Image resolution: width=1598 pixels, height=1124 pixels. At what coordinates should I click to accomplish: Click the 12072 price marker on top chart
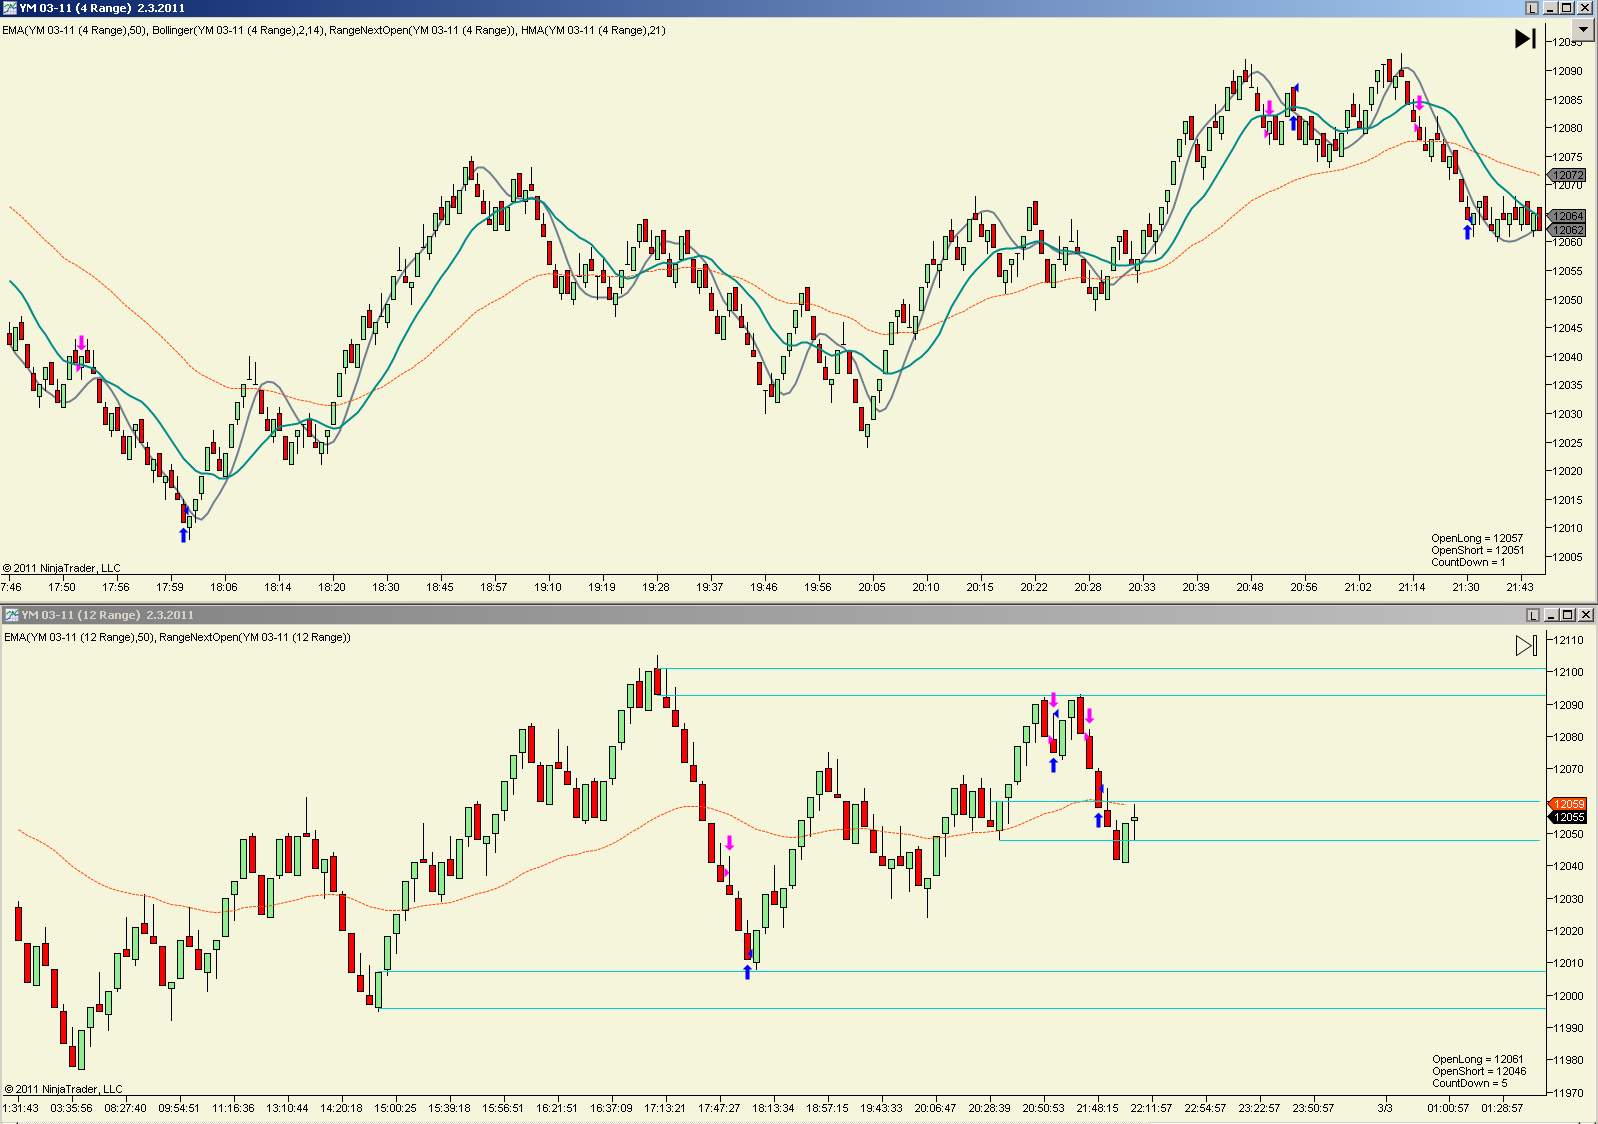[1567, 175]
